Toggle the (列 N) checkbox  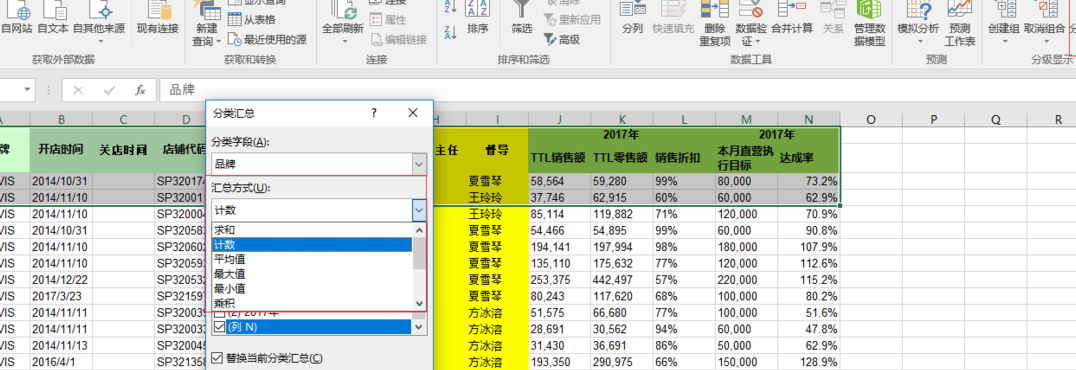219,327
